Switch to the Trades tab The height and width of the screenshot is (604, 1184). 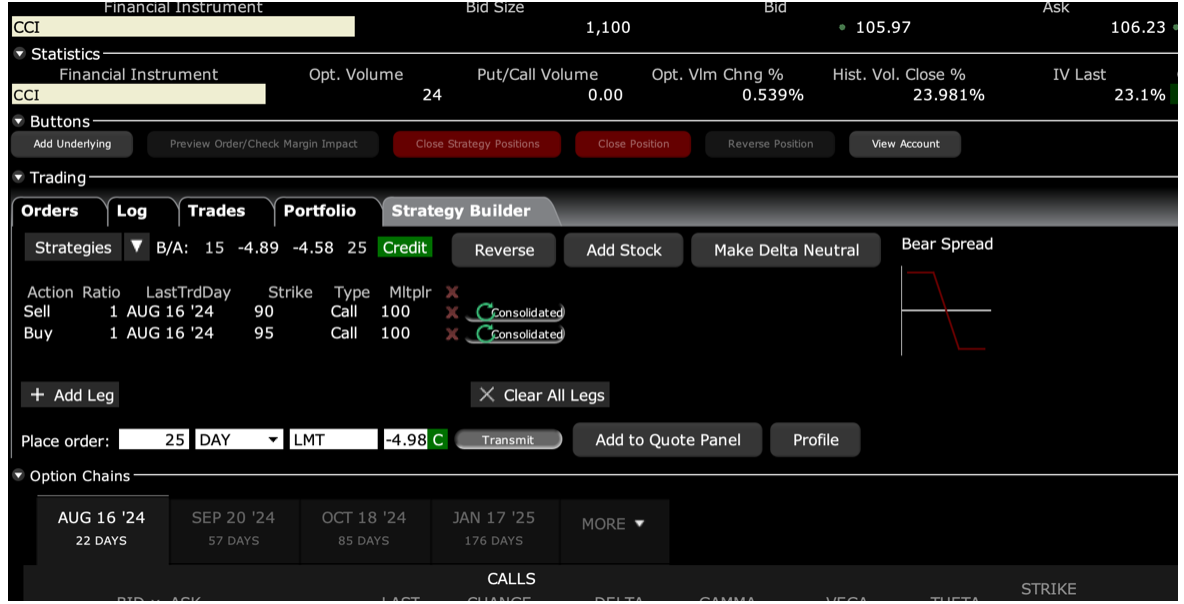pos(217,211)
